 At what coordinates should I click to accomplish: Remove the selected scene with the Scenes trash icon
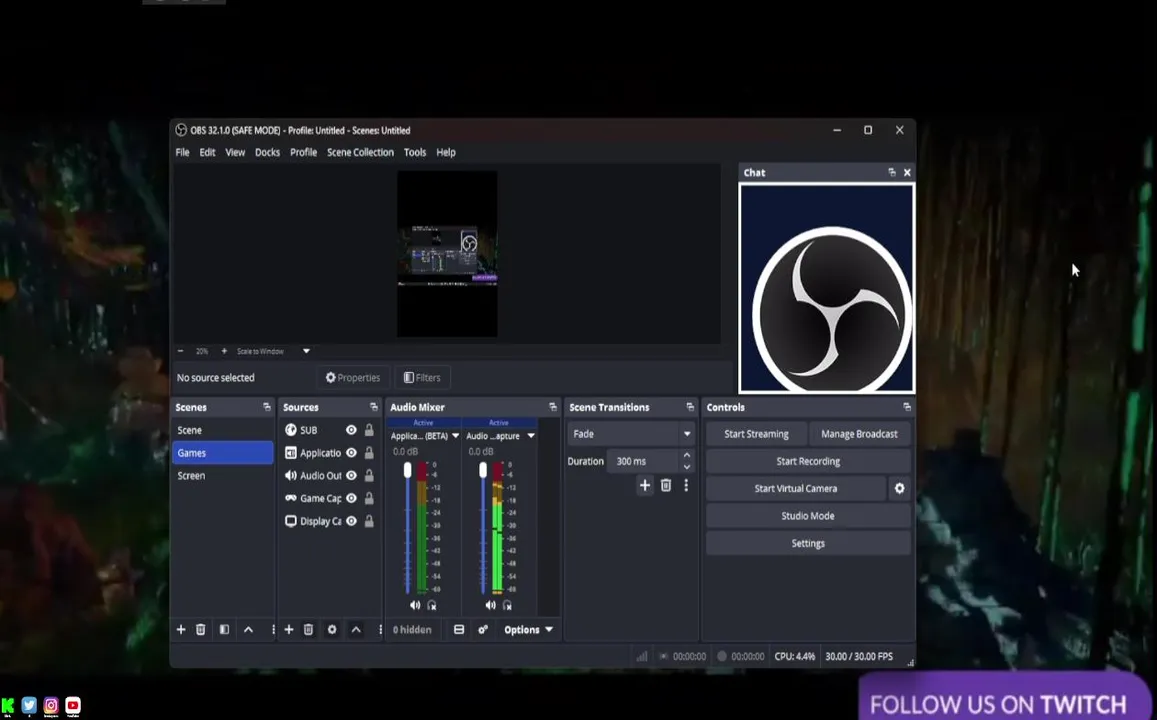click(x=200, y=629)
